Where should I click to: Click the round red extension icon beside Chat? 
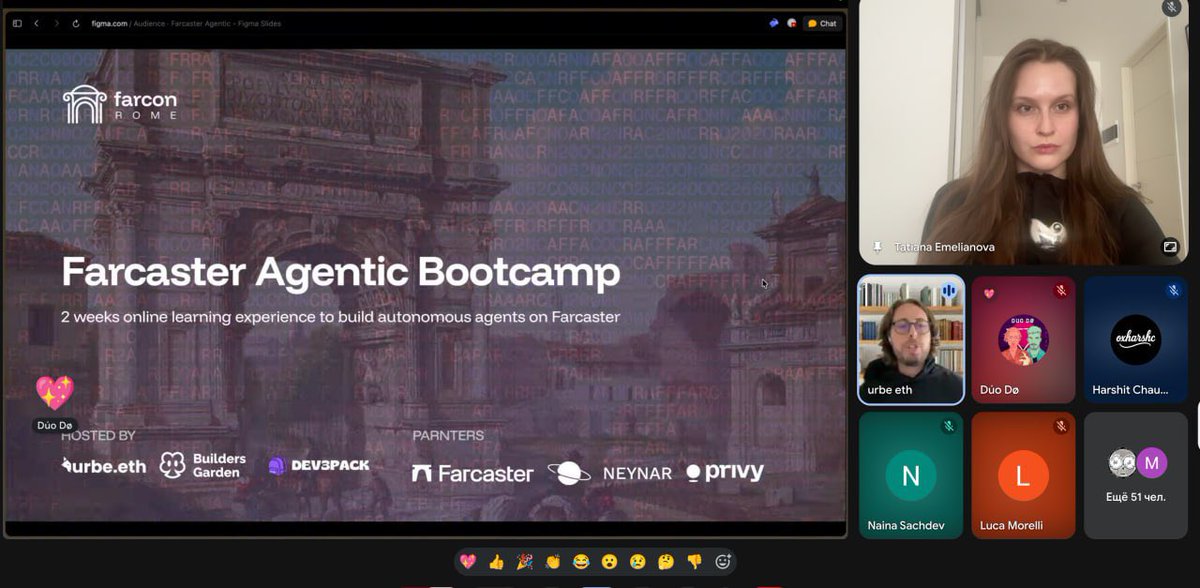(x=792, y=23)
